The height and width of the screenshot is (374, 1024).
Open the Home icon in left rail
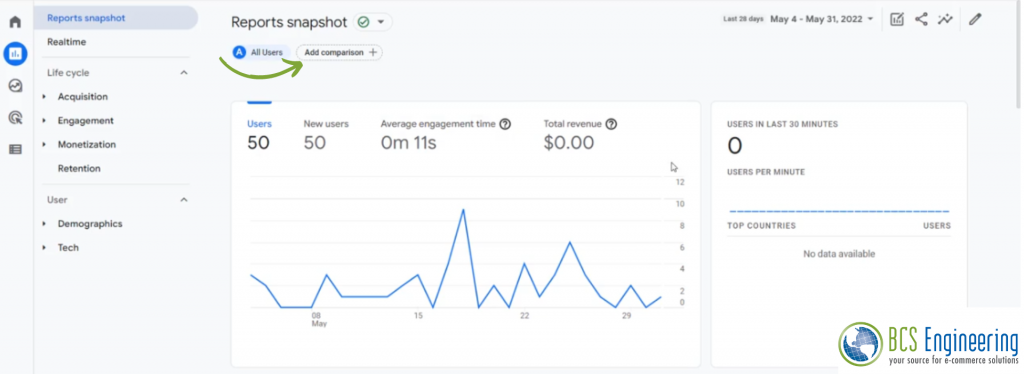(15, 22)
